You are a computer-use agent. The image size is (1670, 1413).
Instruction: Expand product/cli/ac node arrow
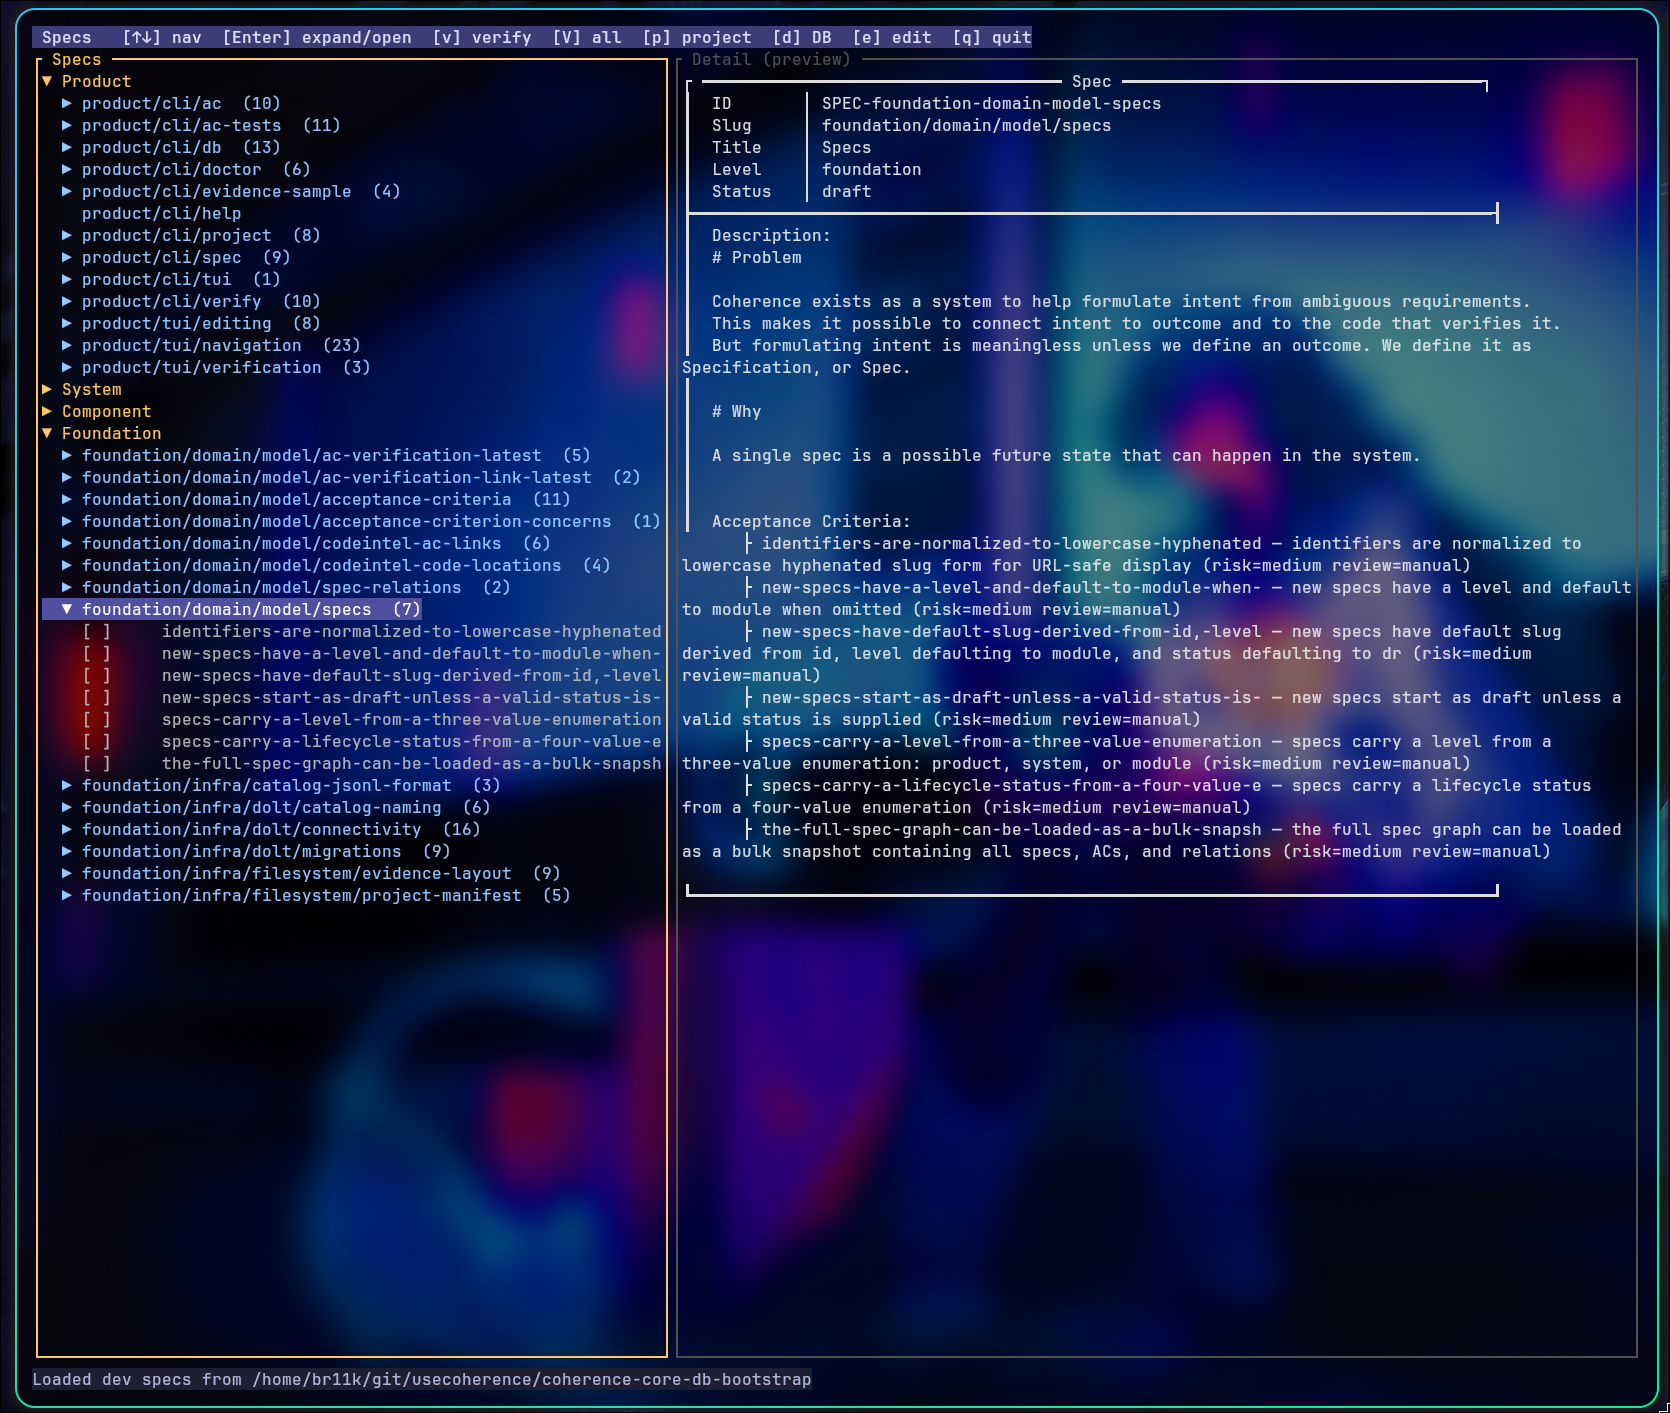67,103
